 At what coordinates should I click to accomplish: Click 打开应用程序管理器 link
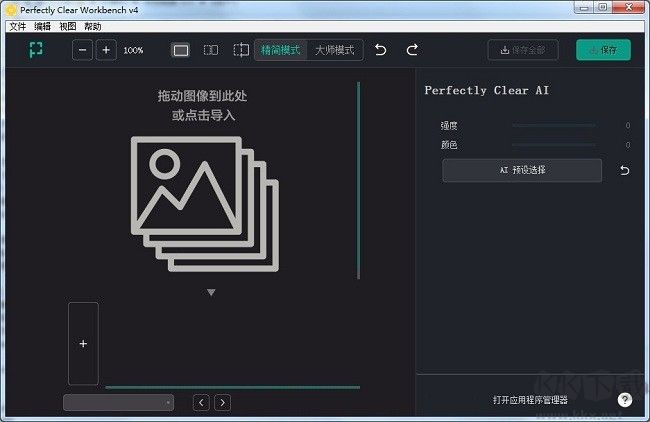tap(530, 400)
